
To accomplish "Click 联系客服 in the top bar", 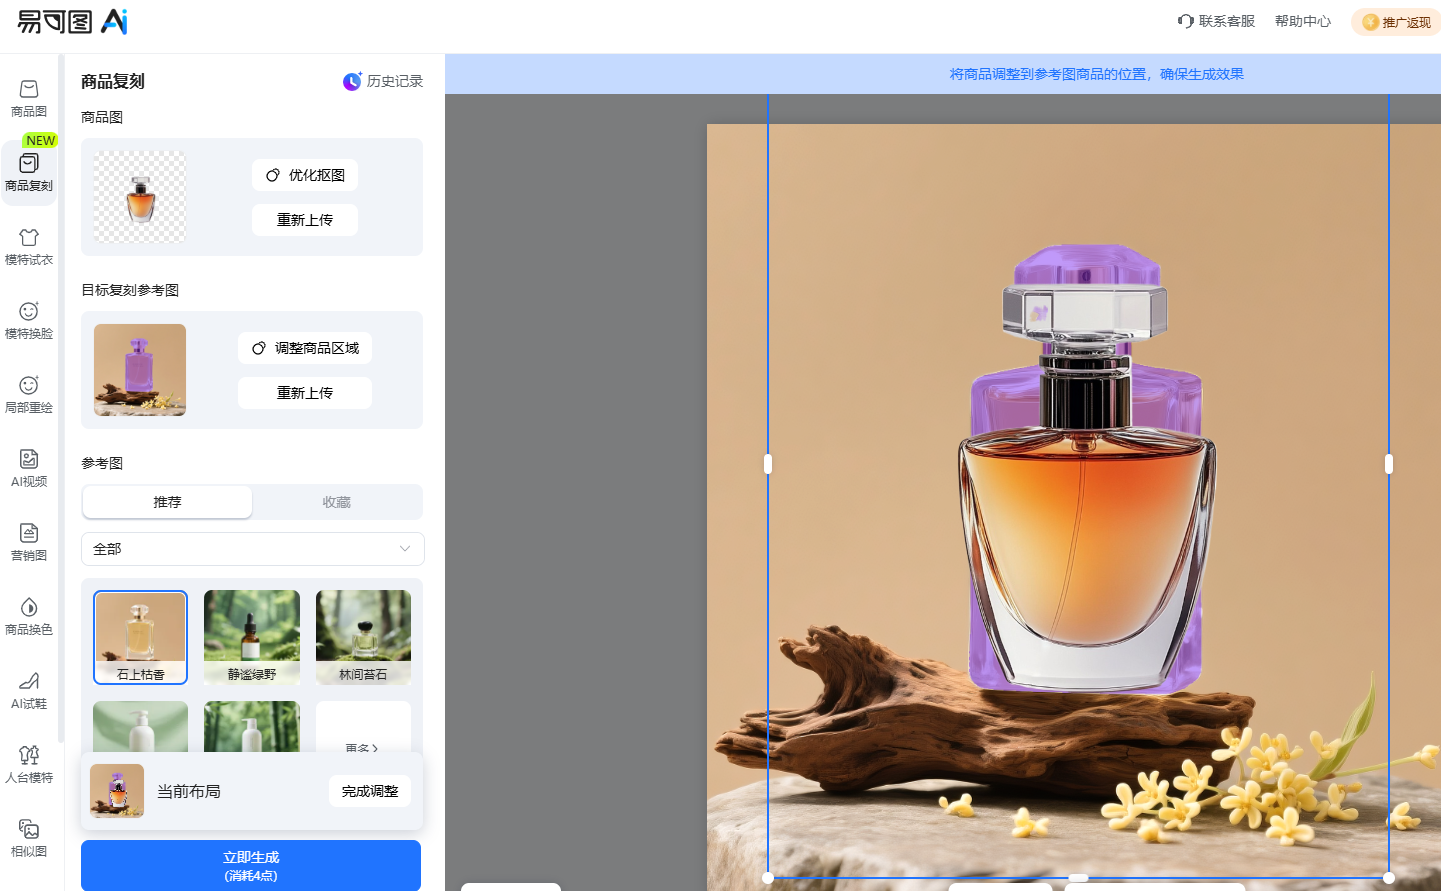I will pos(1216,21).
